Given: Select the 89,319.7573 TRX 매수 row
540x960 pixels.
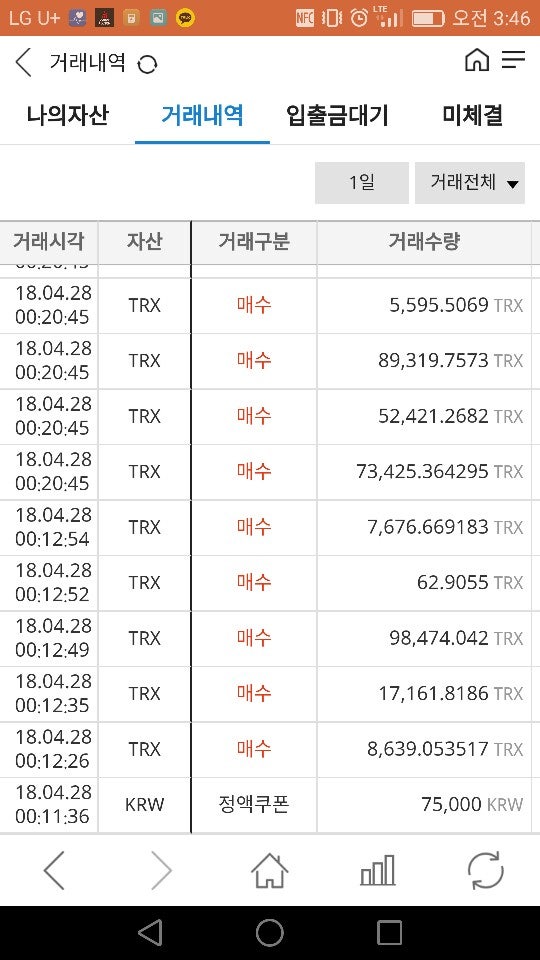Looking at the screenshot, I should (266, 361).
